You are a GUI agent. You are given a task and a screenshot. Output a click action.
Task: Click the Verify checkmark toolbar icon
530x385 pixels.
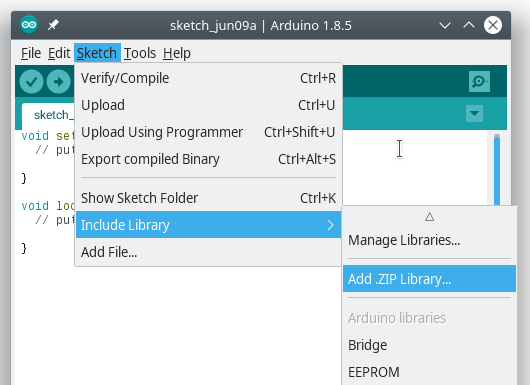pyautogui.click(x=31, y=81)
